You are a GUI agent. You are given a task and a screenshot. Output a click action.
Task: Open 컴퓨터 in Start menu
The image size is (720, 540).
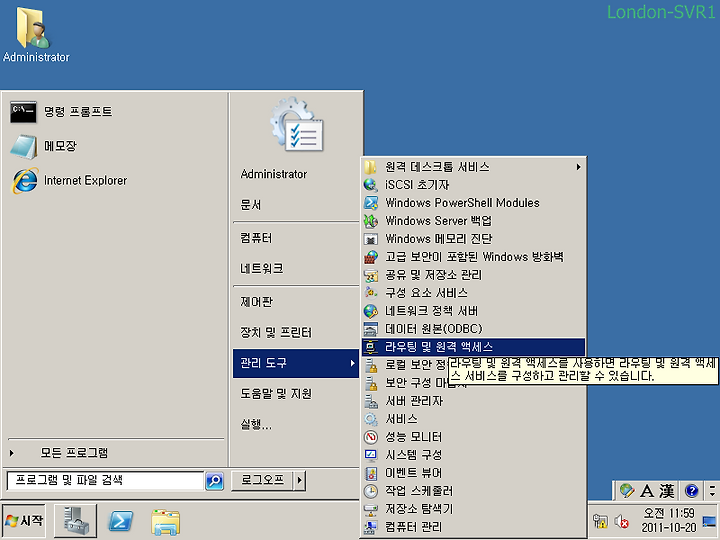click(x=256, y=238)
